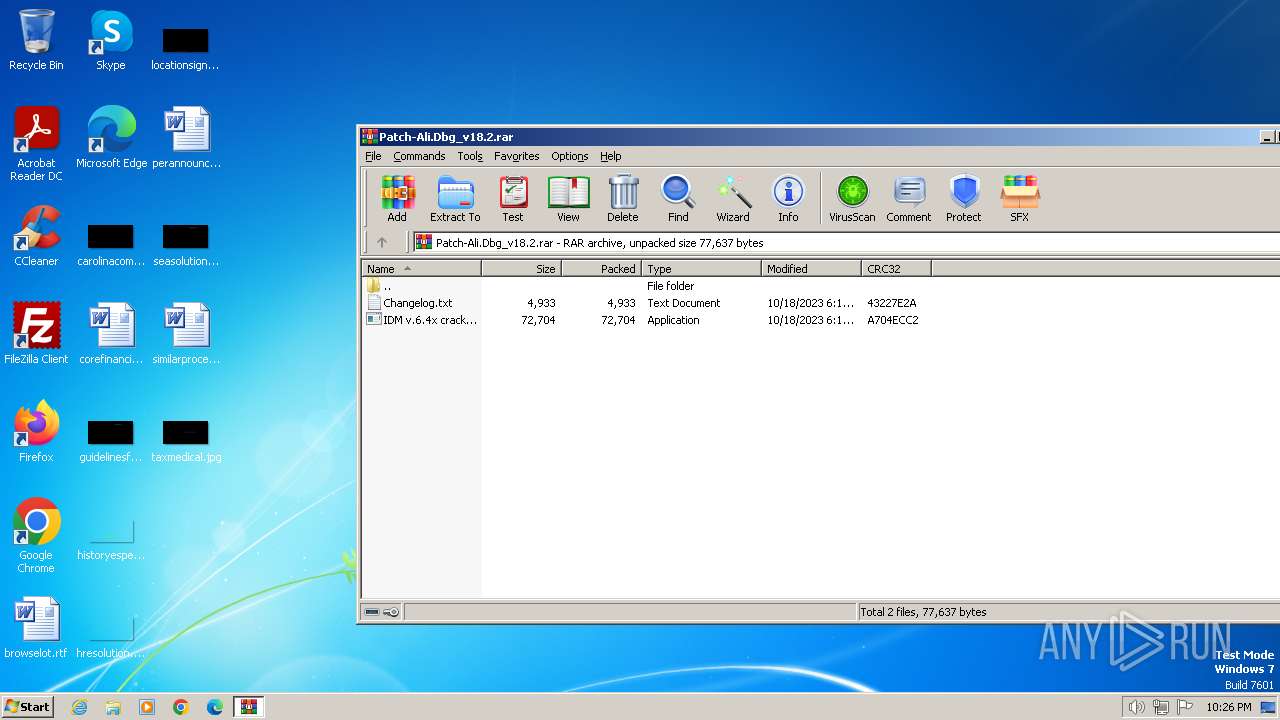Screen dimensions: 1280x720
Task: Sort list by Packed column
Action: 601,268
